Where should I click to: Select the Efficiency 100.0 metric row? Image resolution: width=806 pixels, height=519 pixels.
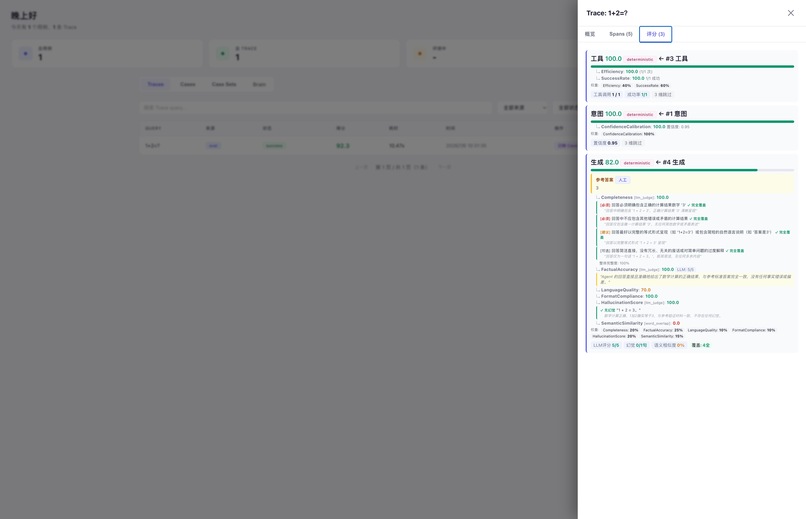coord(626,71)
